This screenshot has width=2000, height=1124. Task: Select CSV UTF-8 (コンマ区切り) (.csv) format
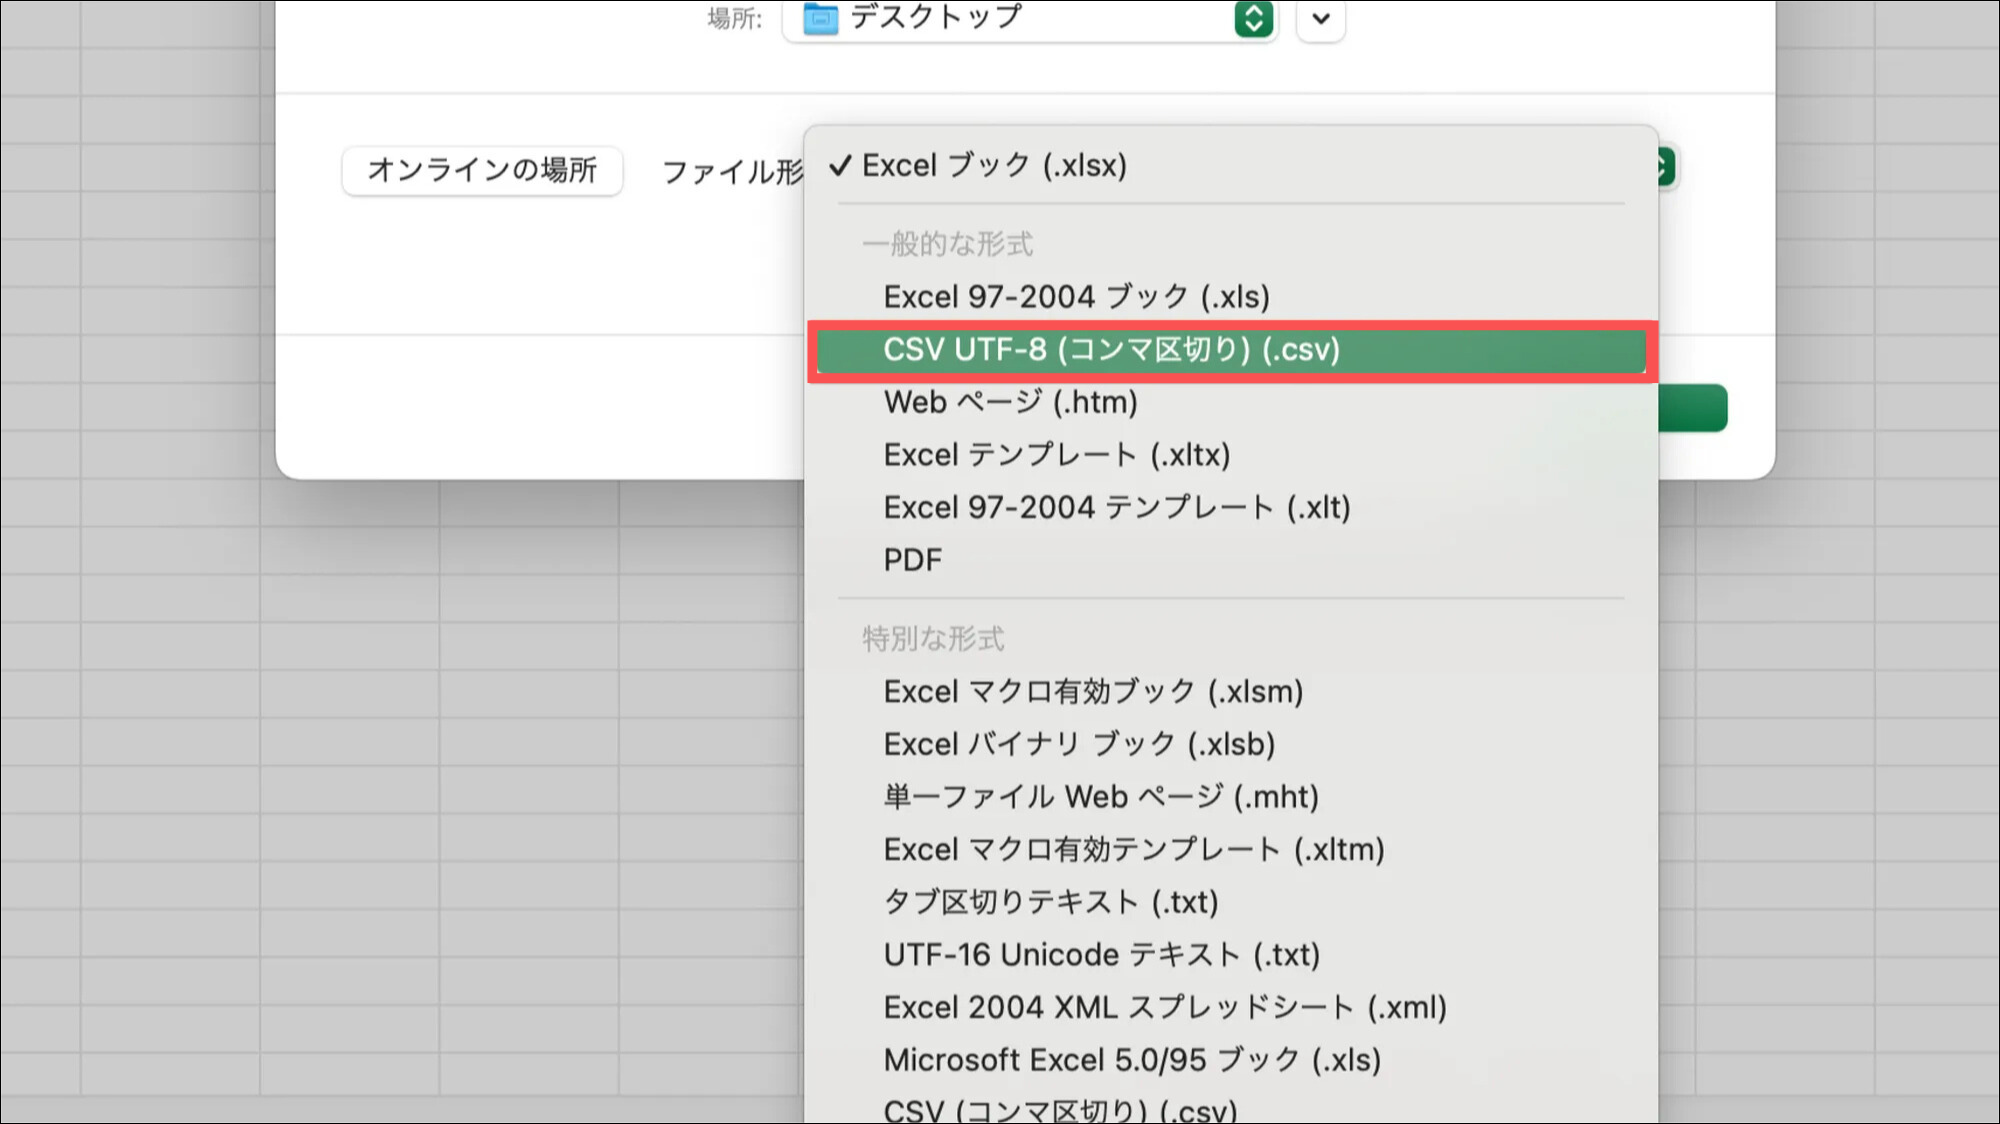pos(1110,350)
